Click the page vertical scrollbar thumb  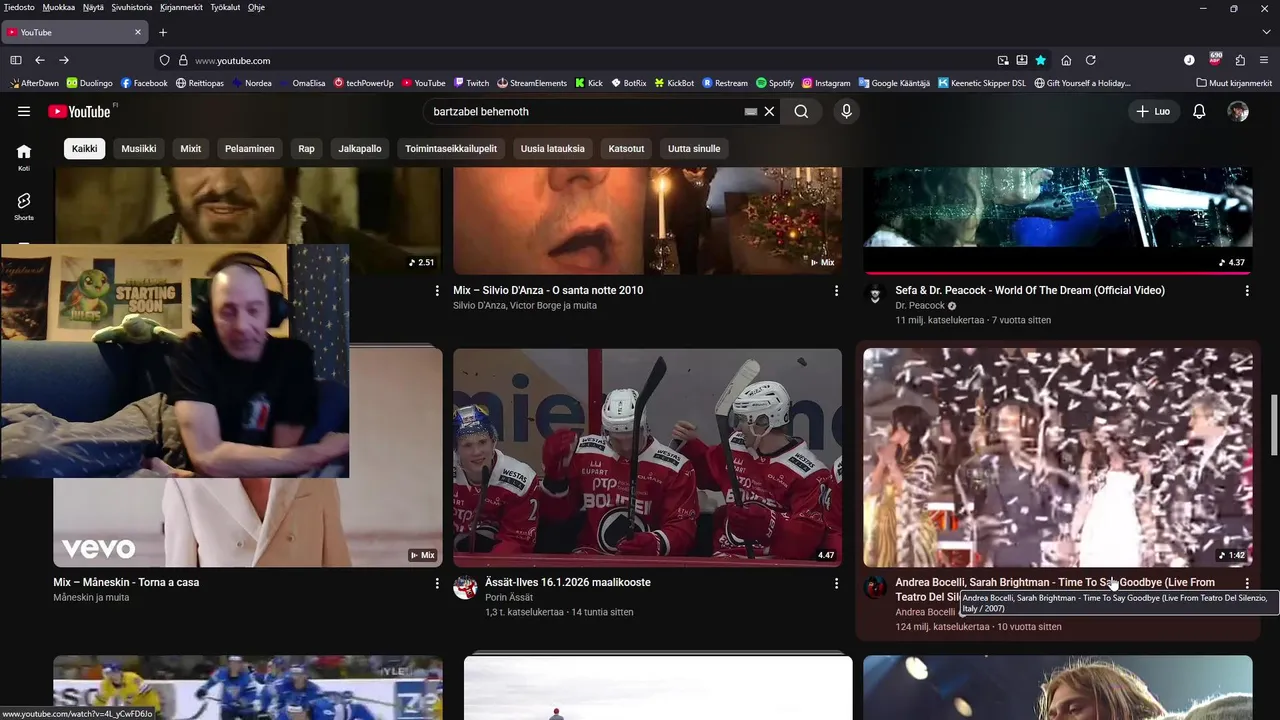coord(1274,424)
